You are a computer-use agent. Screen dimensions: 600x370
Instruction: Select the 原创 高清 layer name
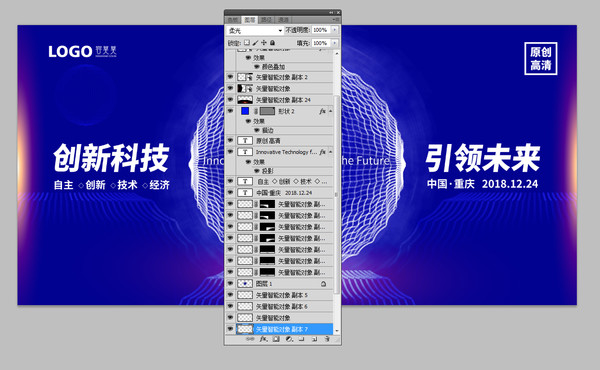pyautogui.click(x=268, y=141)
